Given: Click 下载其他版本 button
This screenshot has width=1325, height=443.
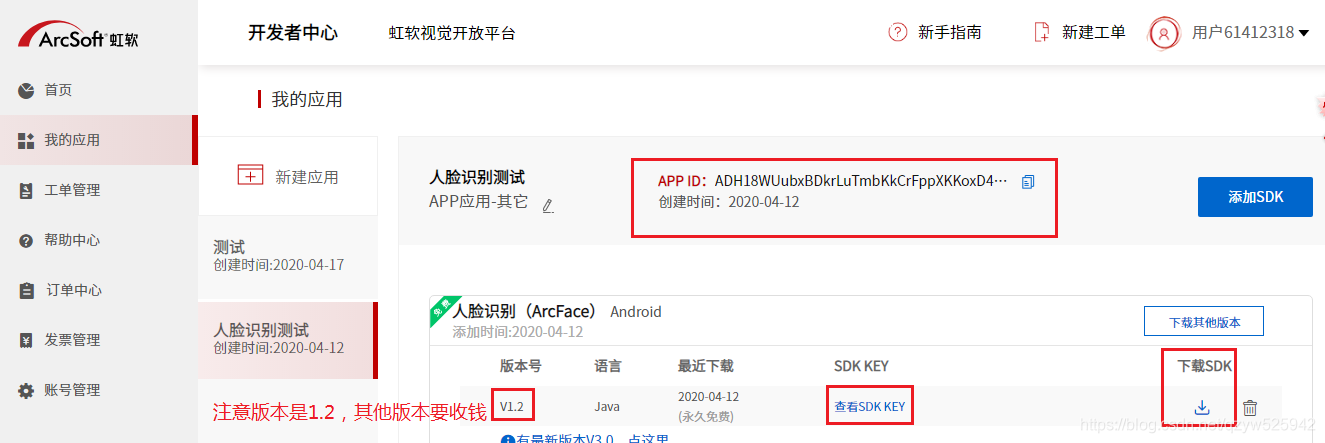Looking at the screenshot, I should (1204, 322).
